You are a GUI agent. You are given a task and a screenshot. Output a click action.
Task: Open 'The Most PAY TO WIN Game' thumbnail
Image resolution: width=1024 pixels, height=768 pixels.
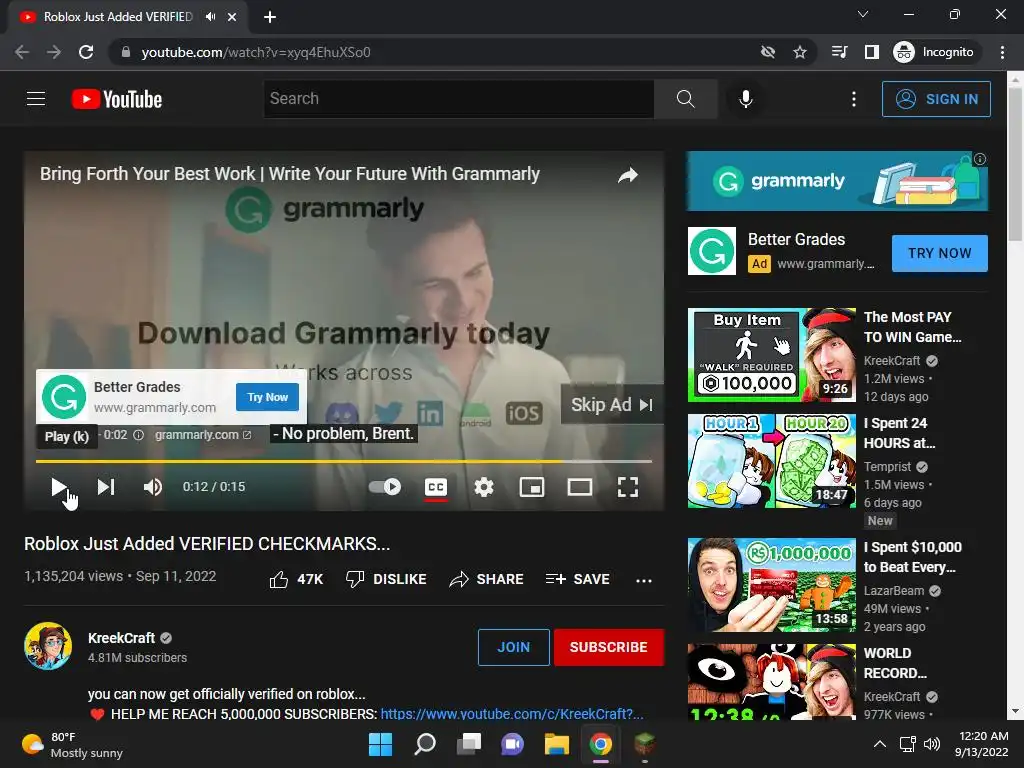click(x=771, y=355)
